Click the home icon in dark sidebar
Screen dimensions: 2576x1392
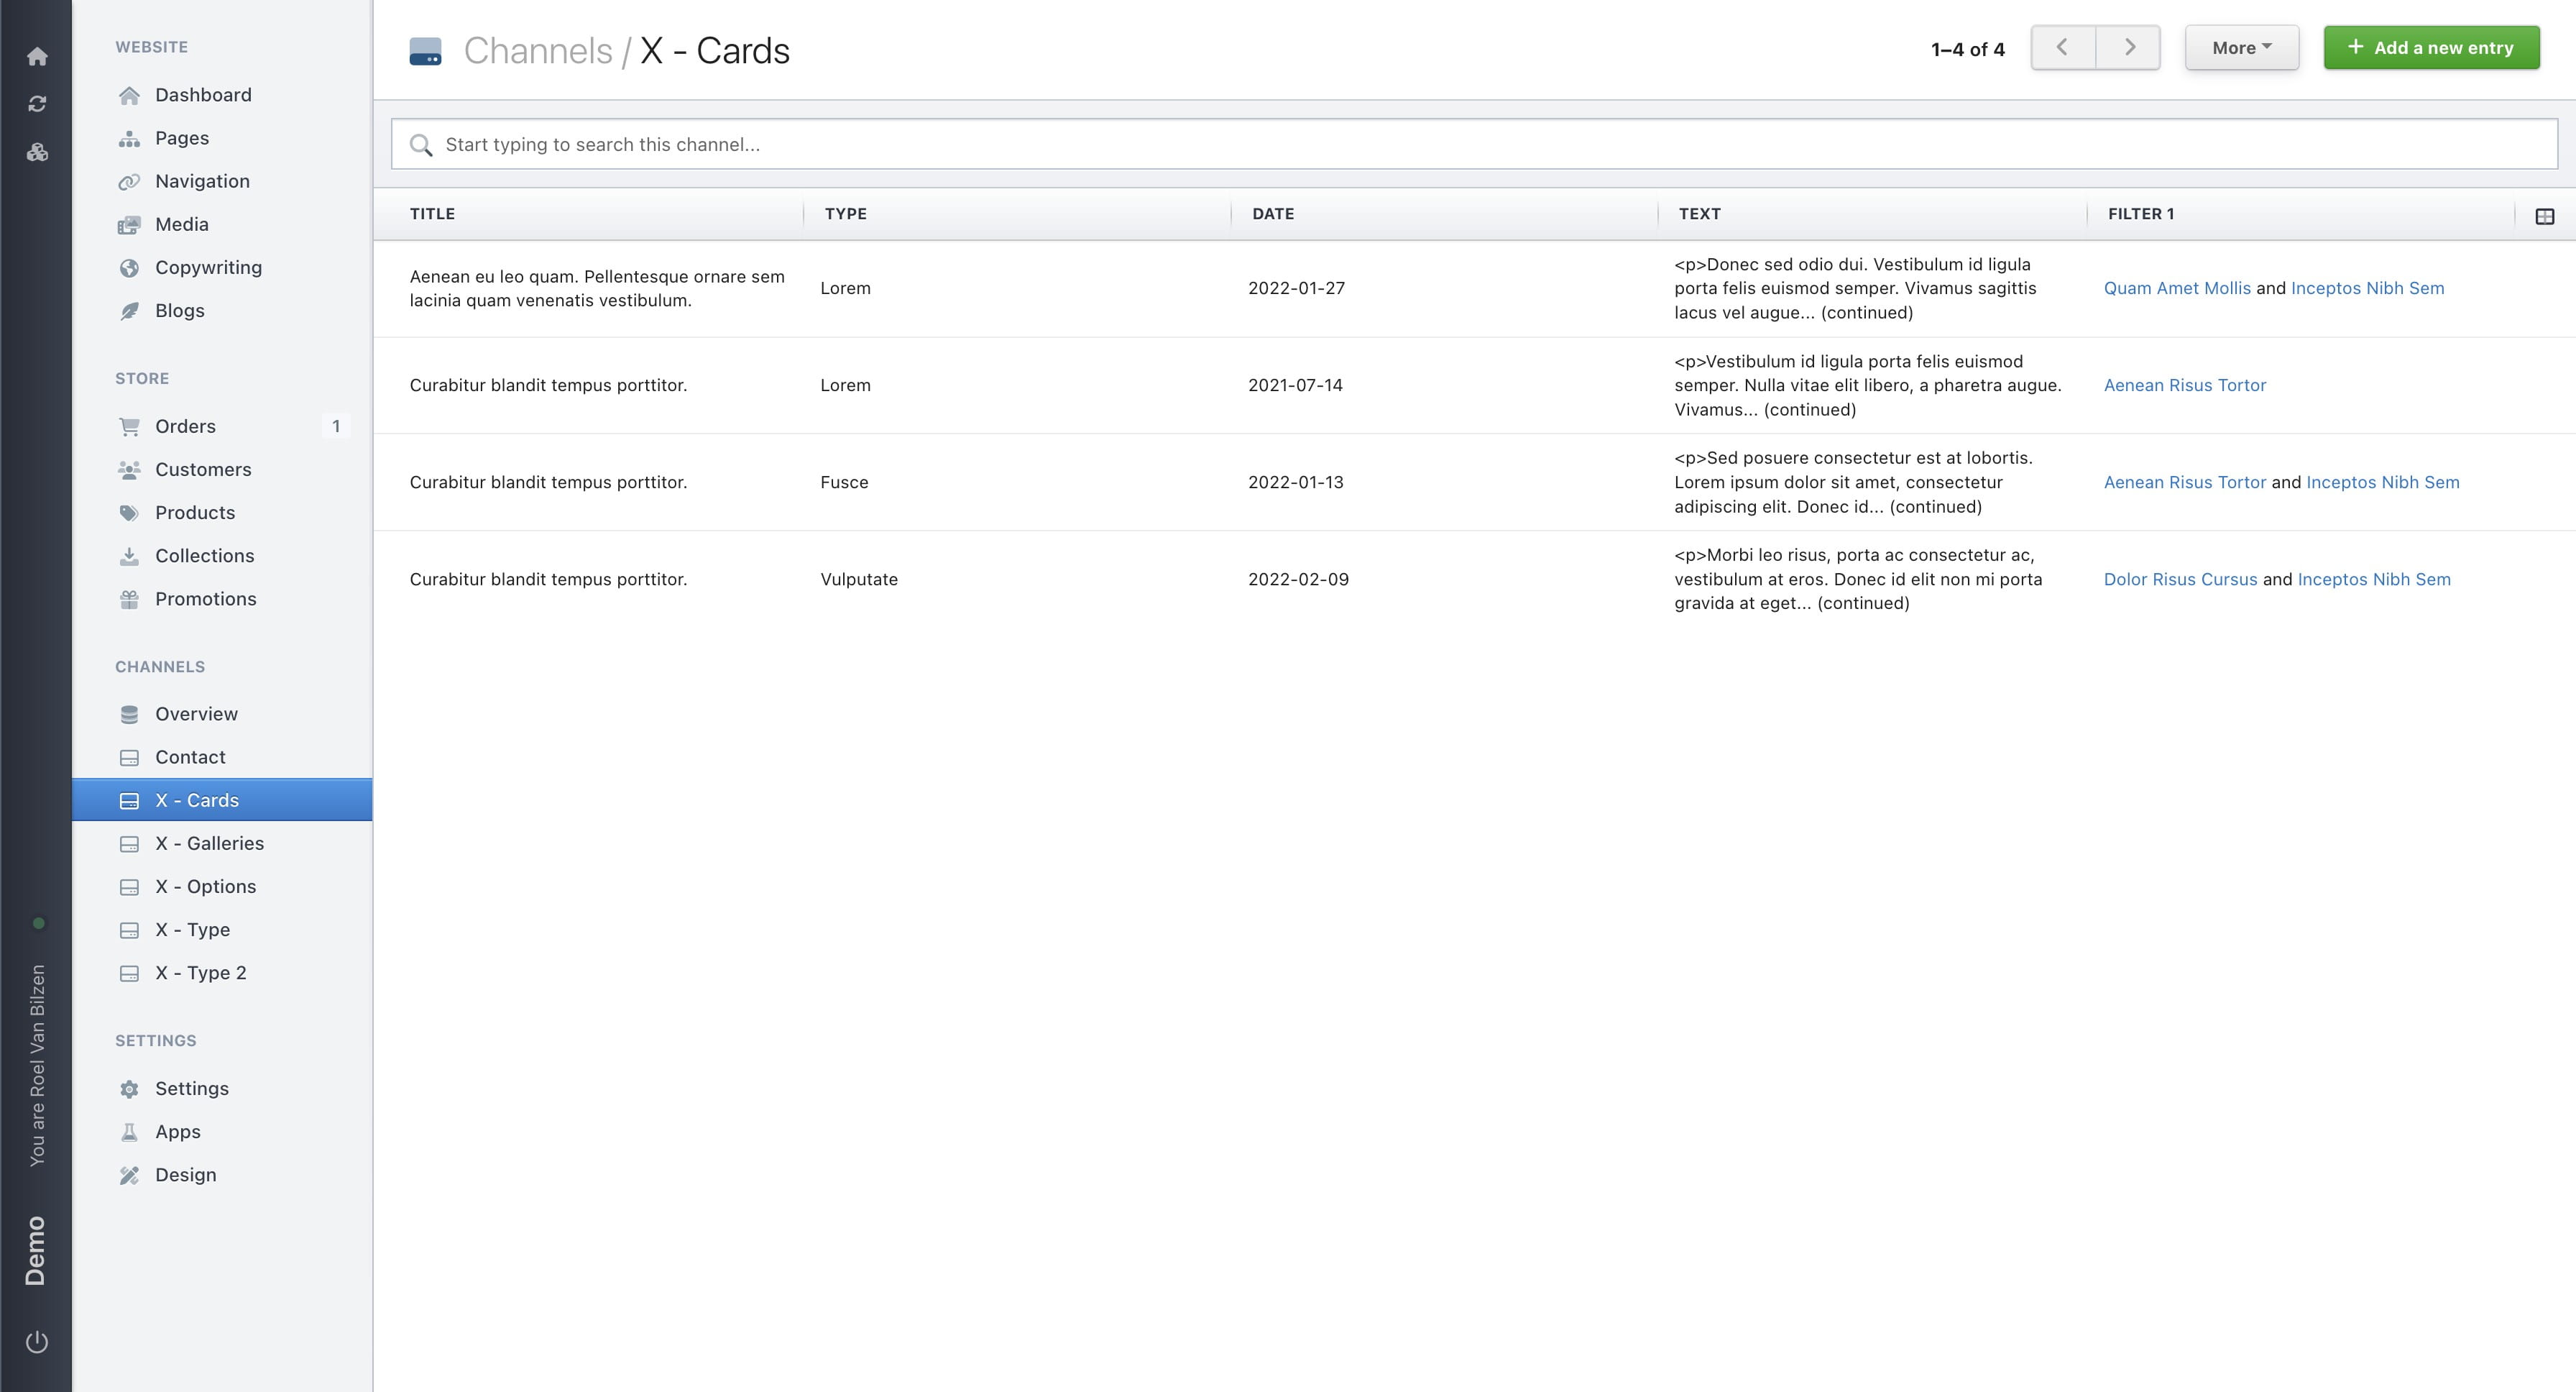(37, 56)
